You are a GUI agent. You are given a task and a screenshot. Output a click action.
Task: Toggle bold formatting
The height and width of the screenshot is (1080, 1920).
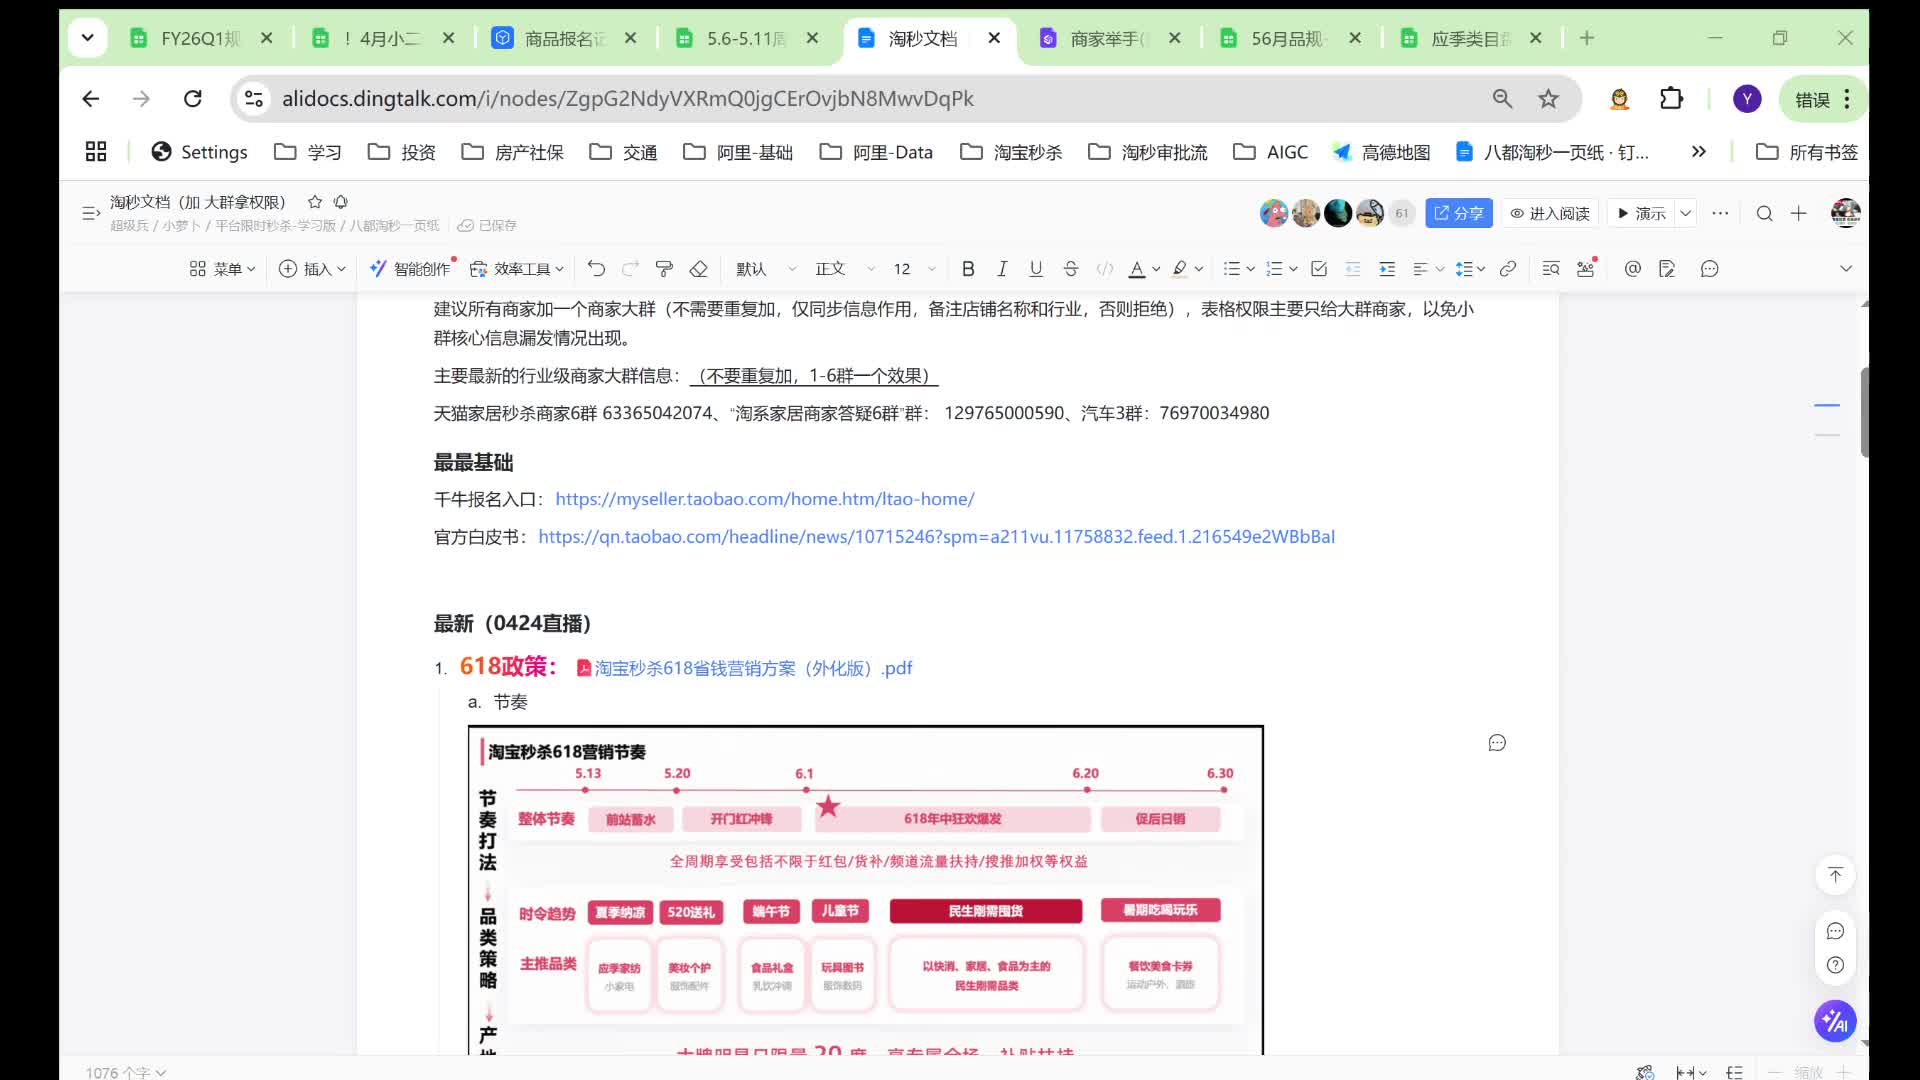point(967,268)
